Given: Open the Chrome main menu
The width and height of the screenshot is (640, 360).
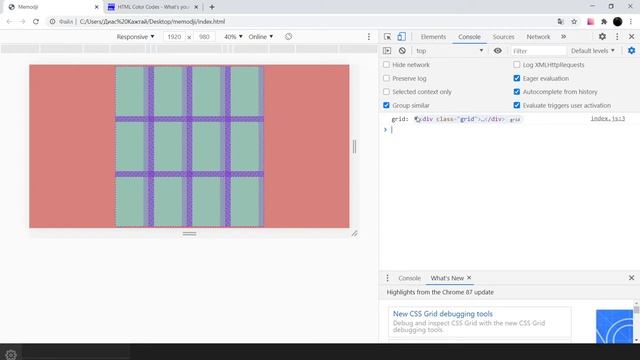Looking at the screenshot, I should point(631,22).
